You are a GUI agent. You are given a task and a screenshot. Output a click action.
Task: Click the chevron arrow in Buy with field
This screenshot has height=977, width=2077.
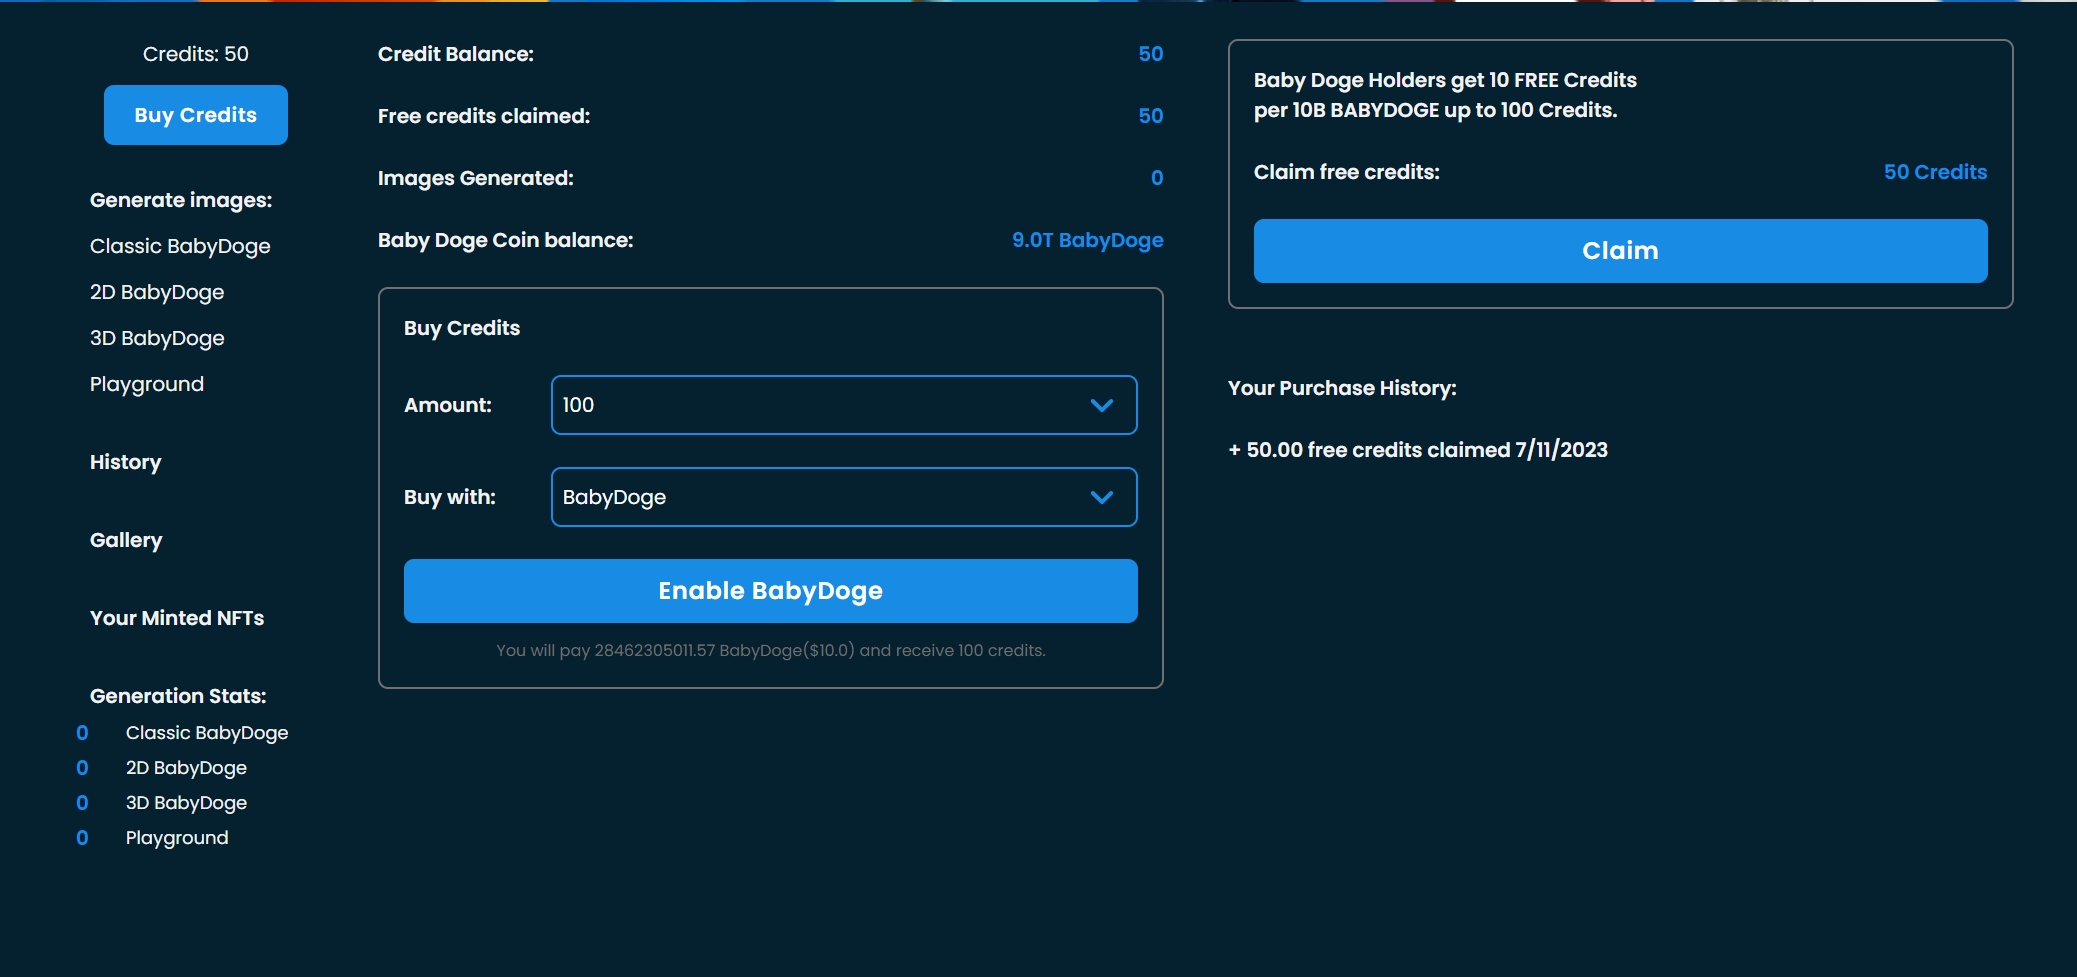click(1101, 497)
